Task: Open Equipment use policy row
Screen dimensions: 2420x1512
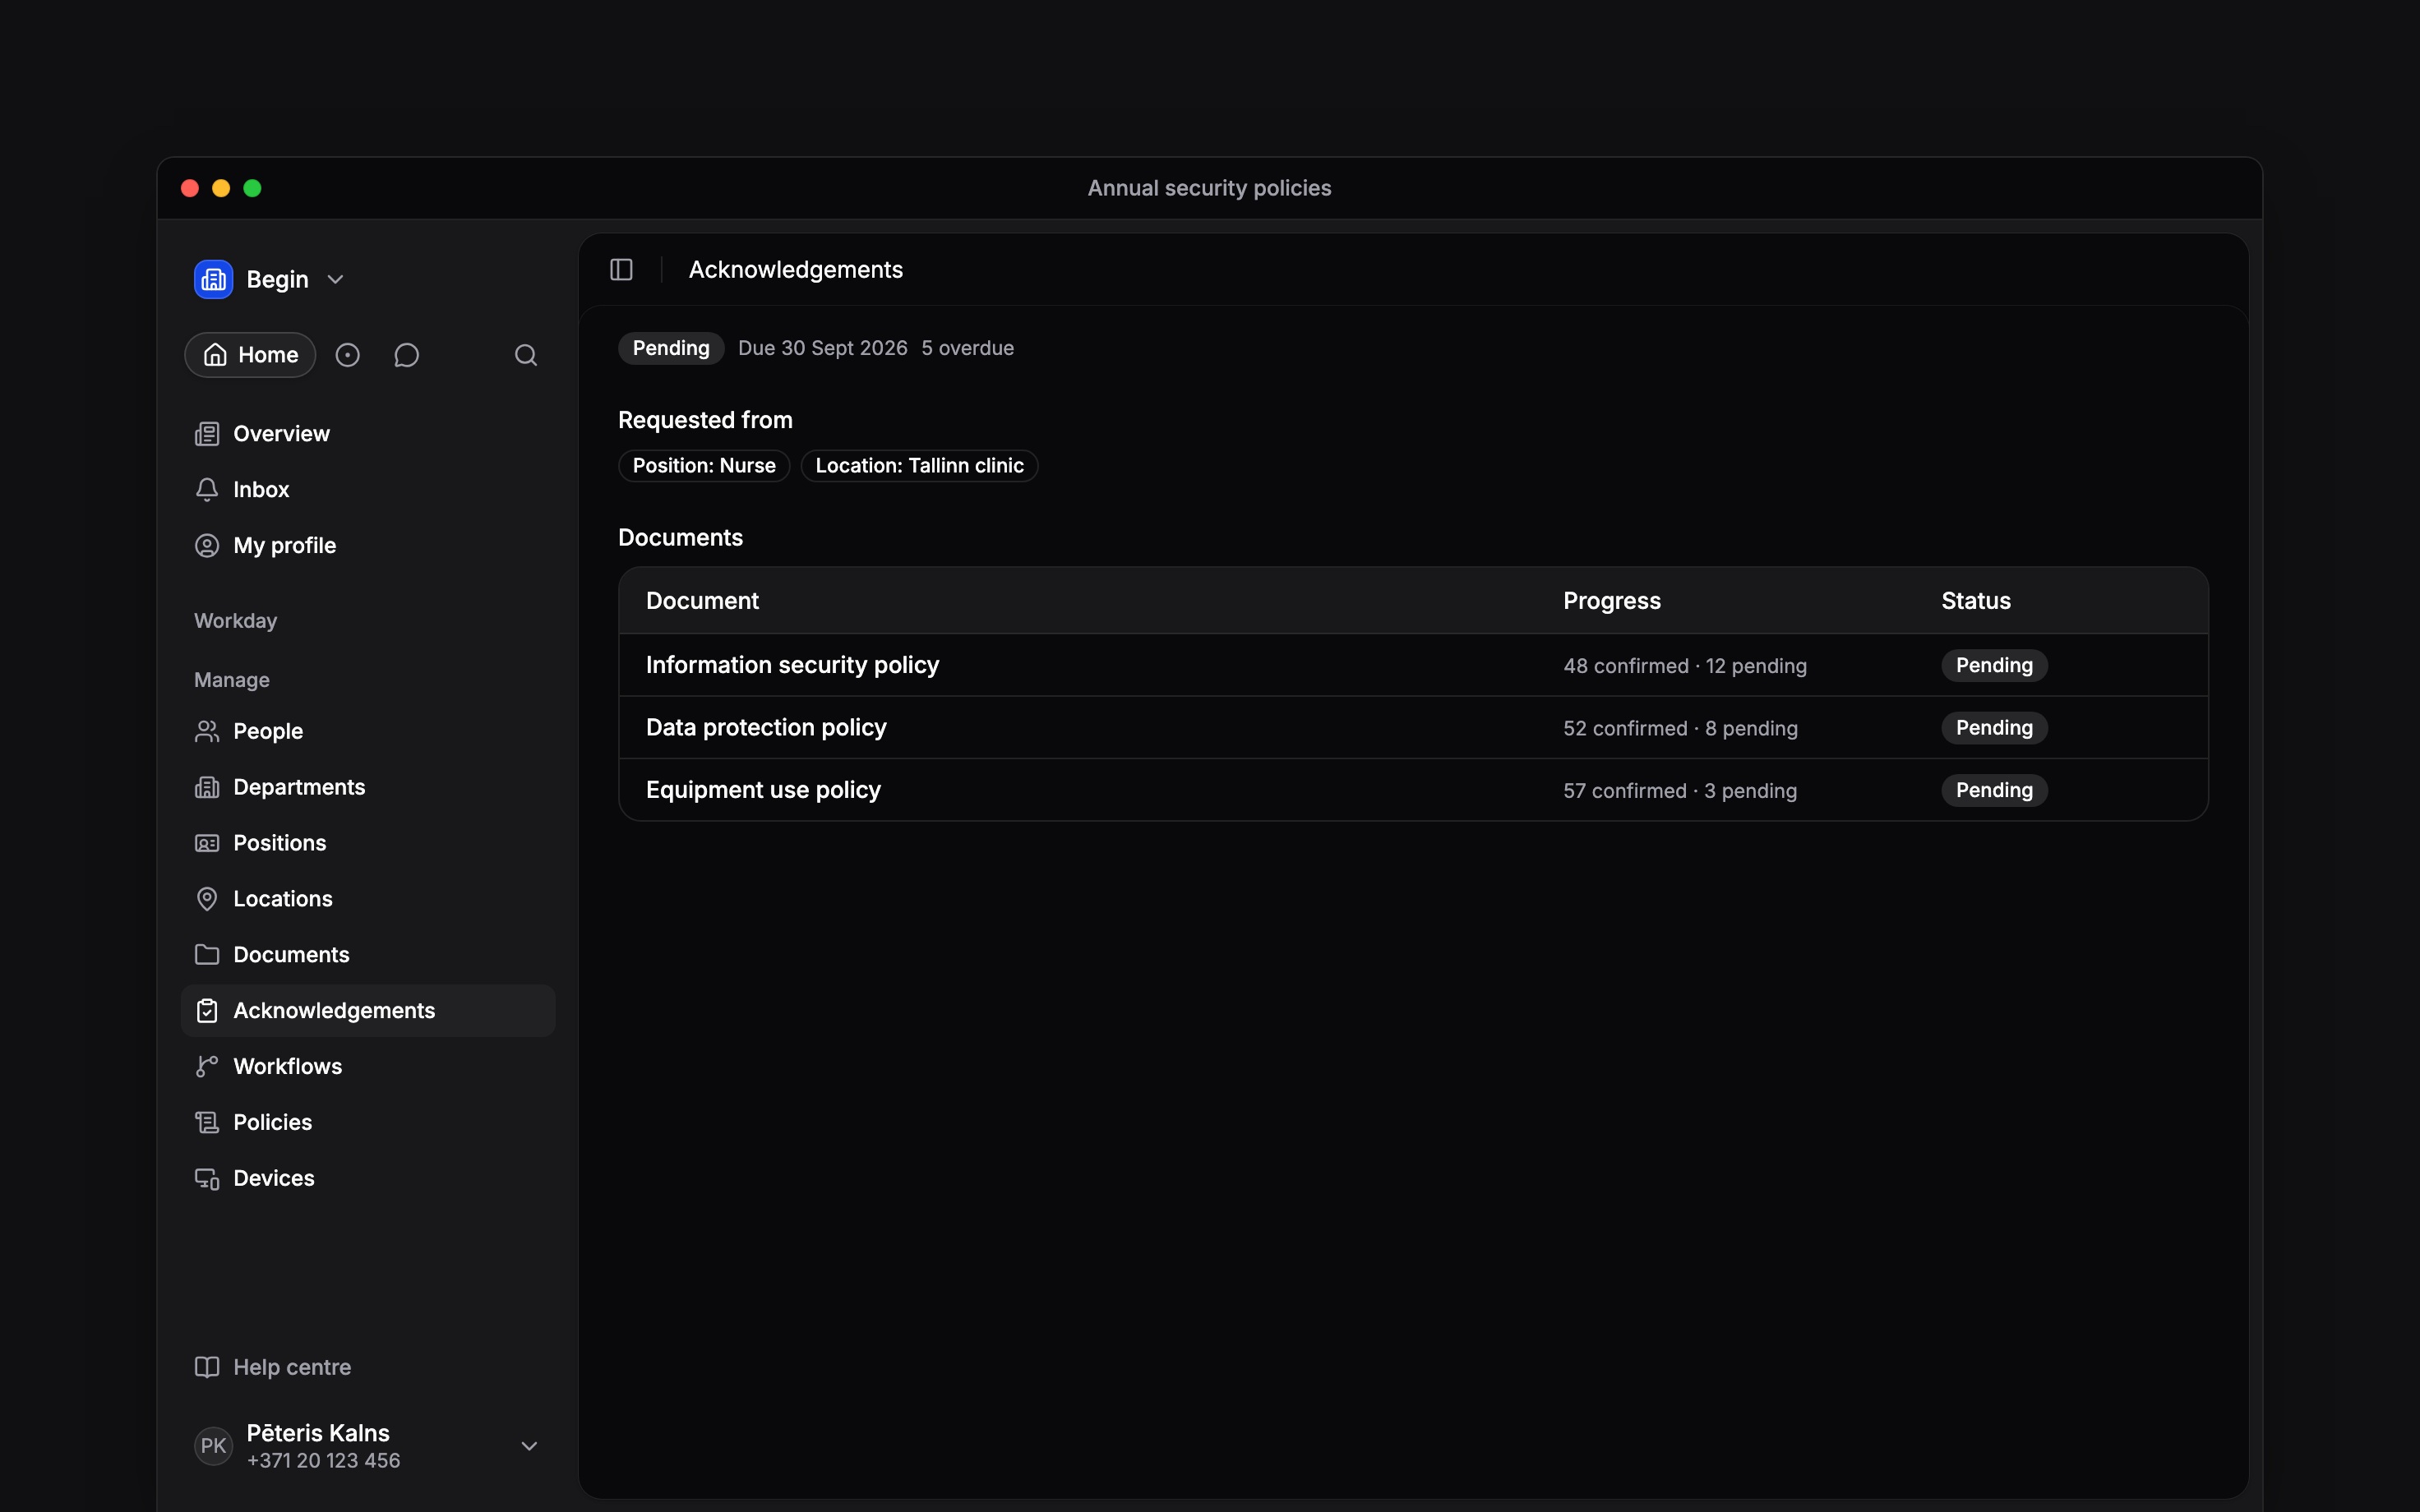Action: click(1413, 790)
